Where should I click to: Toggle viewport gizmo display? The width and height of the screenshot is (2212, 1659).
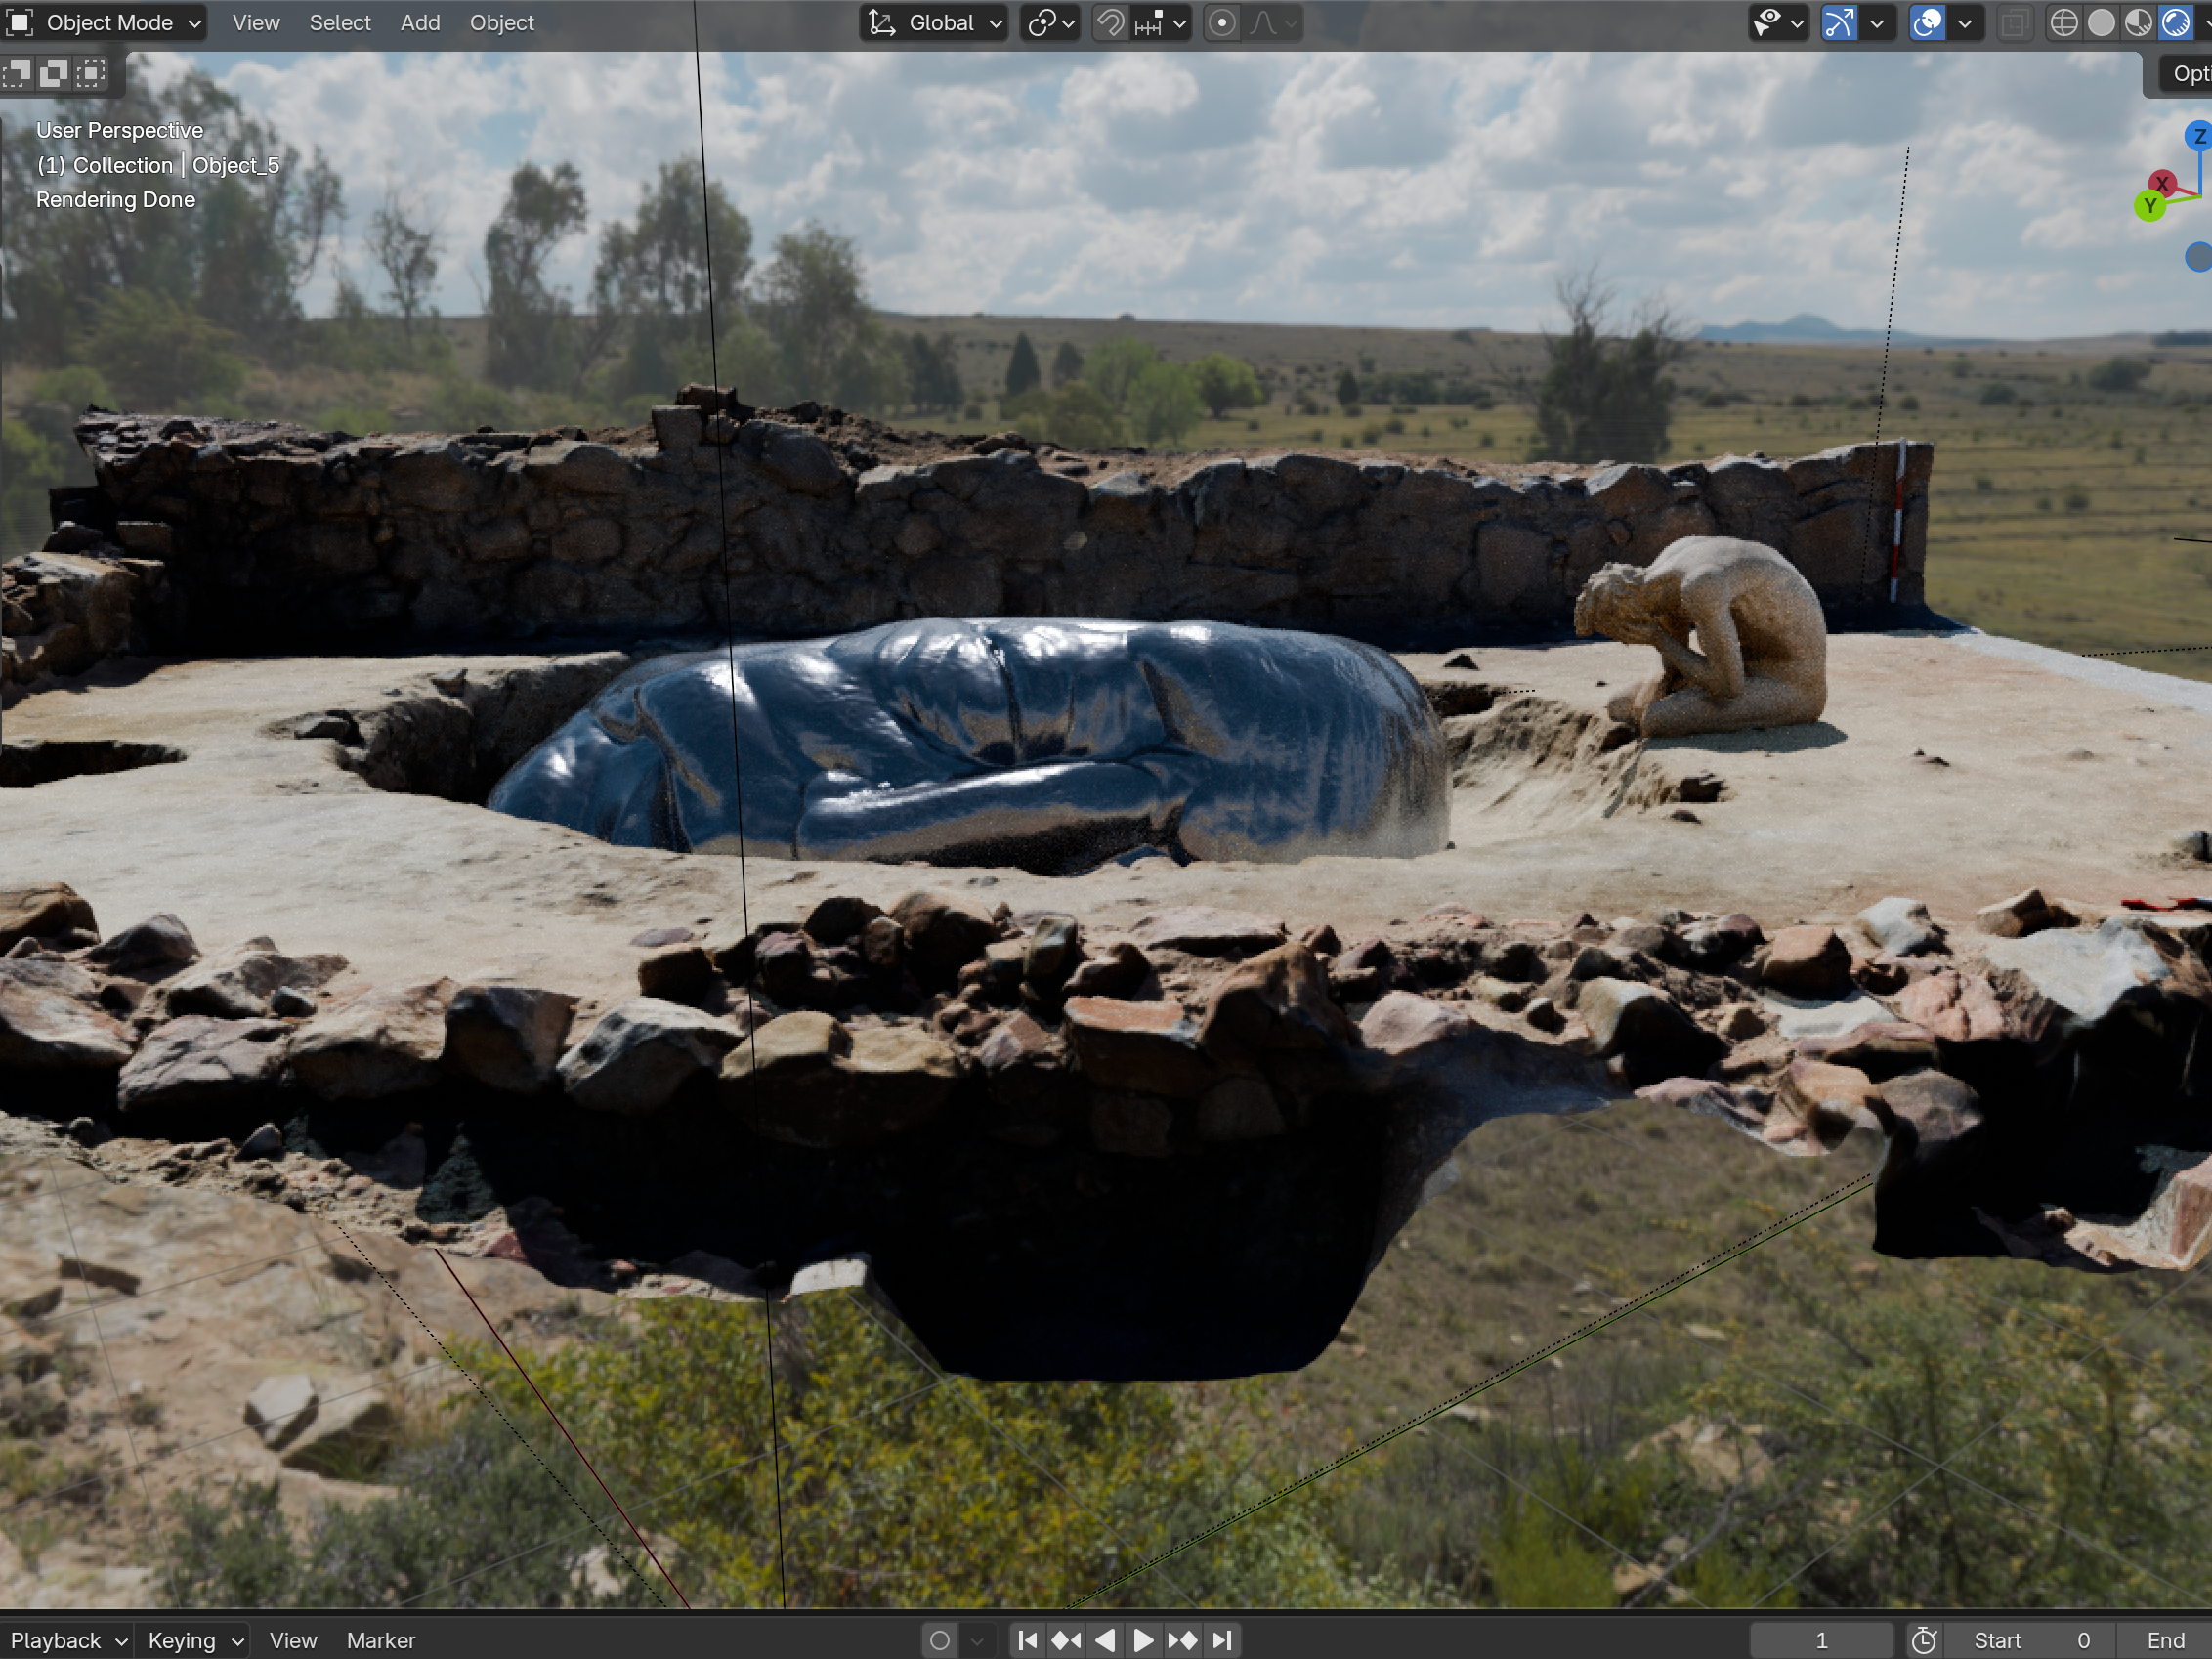1839,23
